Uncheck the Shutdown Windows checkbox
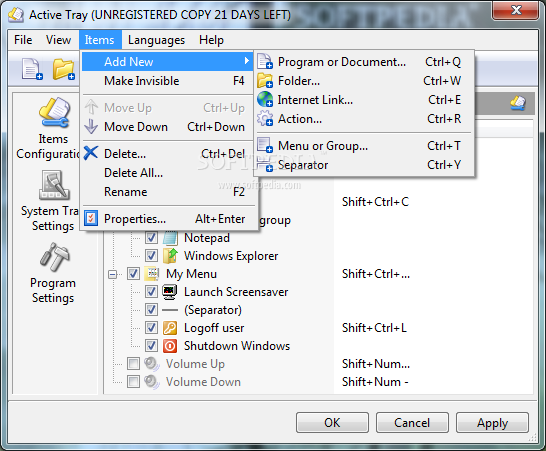The height and width of the screenshot is (451, 546). click(x=151, y=346)
